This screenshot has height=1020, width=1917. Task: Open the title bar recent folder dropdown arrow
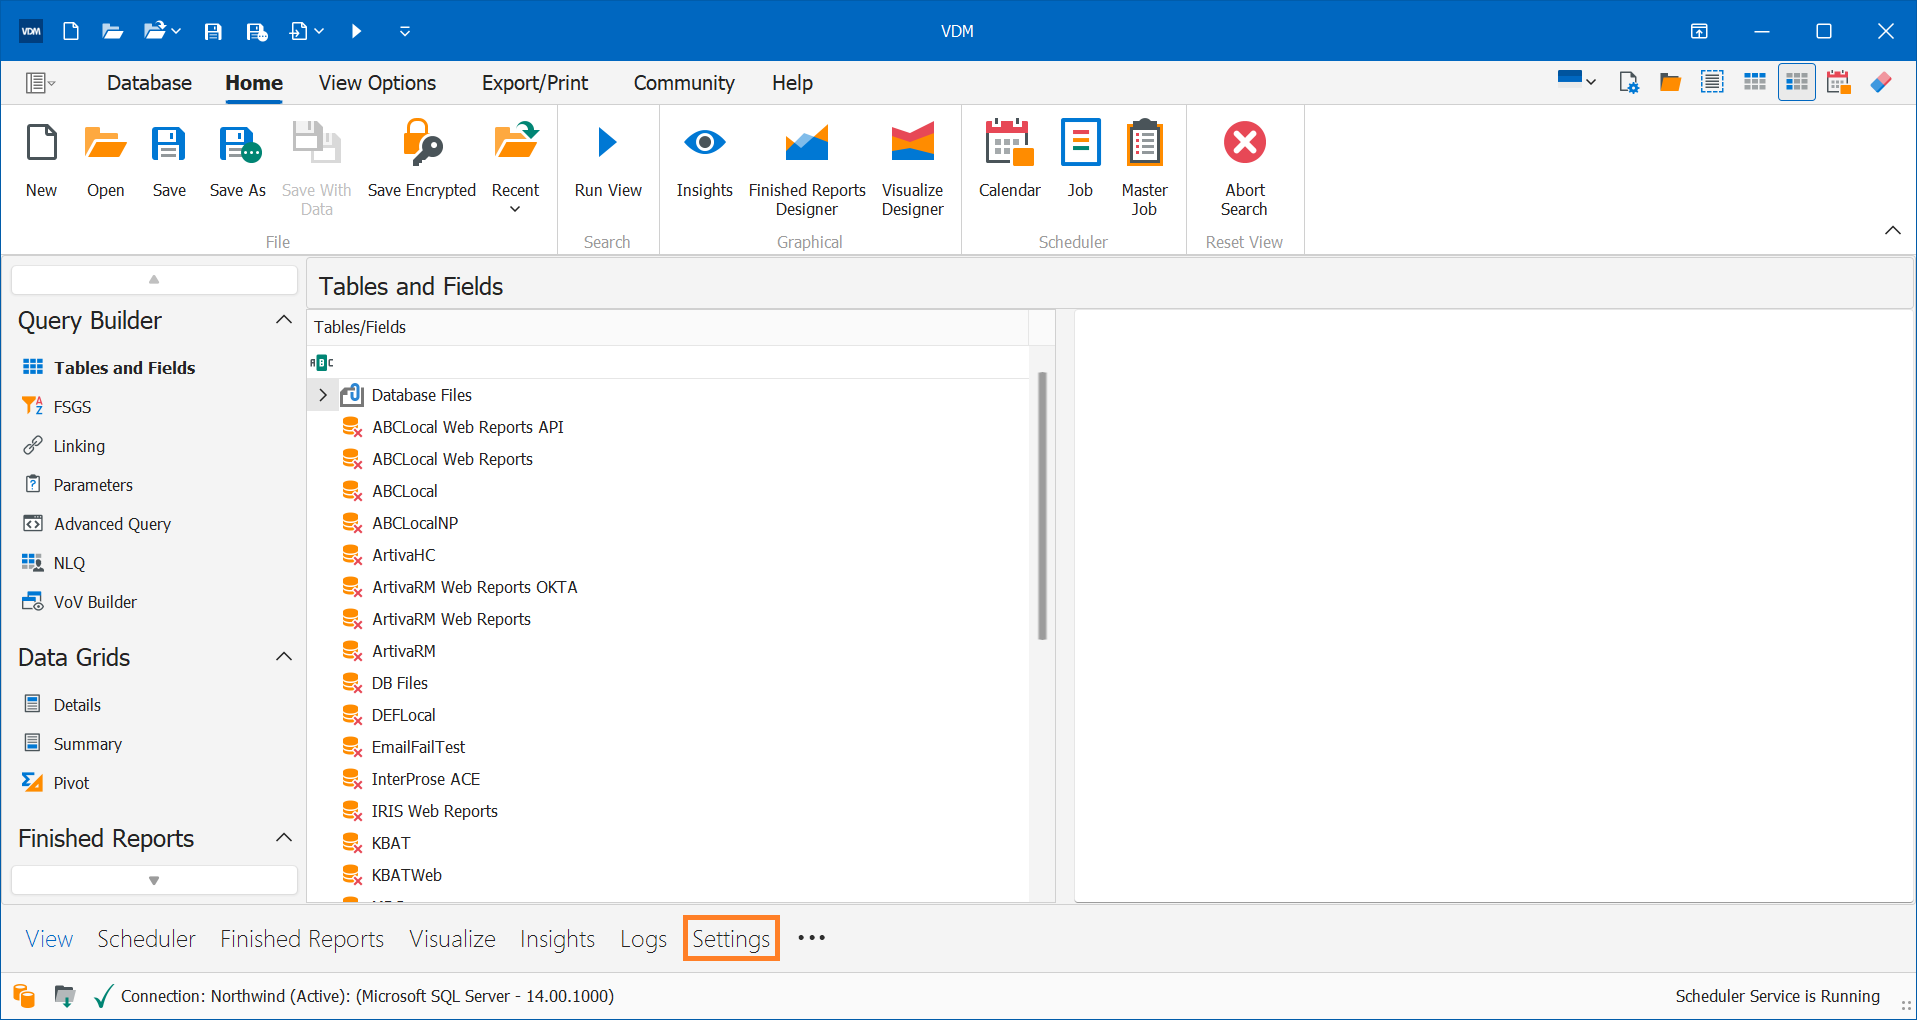(x=176, y=31)
